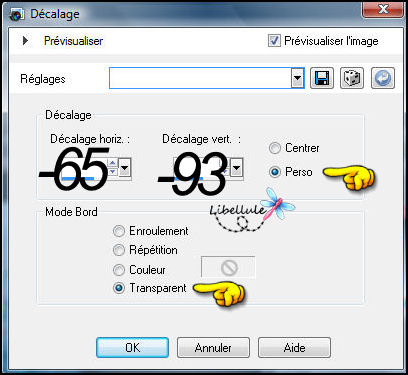Open the Décalage horiz. slider dropdown
This screenshot has height=375, width=408.
(x=125, y=167)
